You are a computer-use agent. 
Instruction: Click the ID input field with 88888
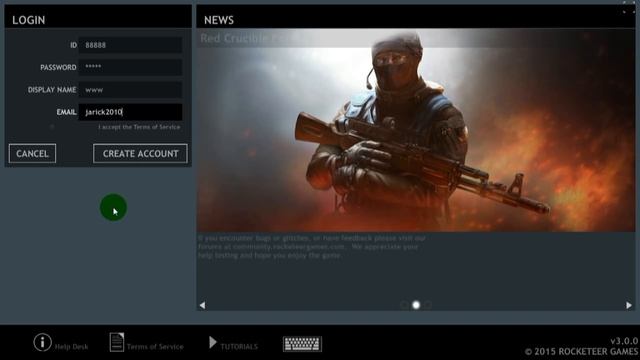click(x=130, y=45)
